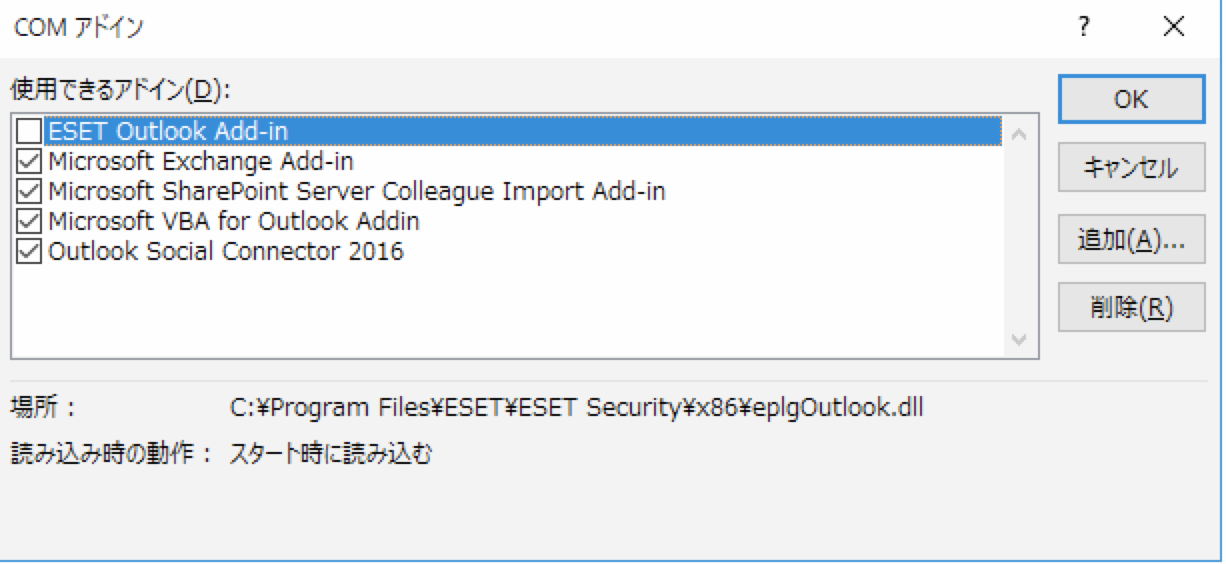The image size is (1226, 564).
Task: Click the list scrollbar up arrow
Action: point(1019,134)
